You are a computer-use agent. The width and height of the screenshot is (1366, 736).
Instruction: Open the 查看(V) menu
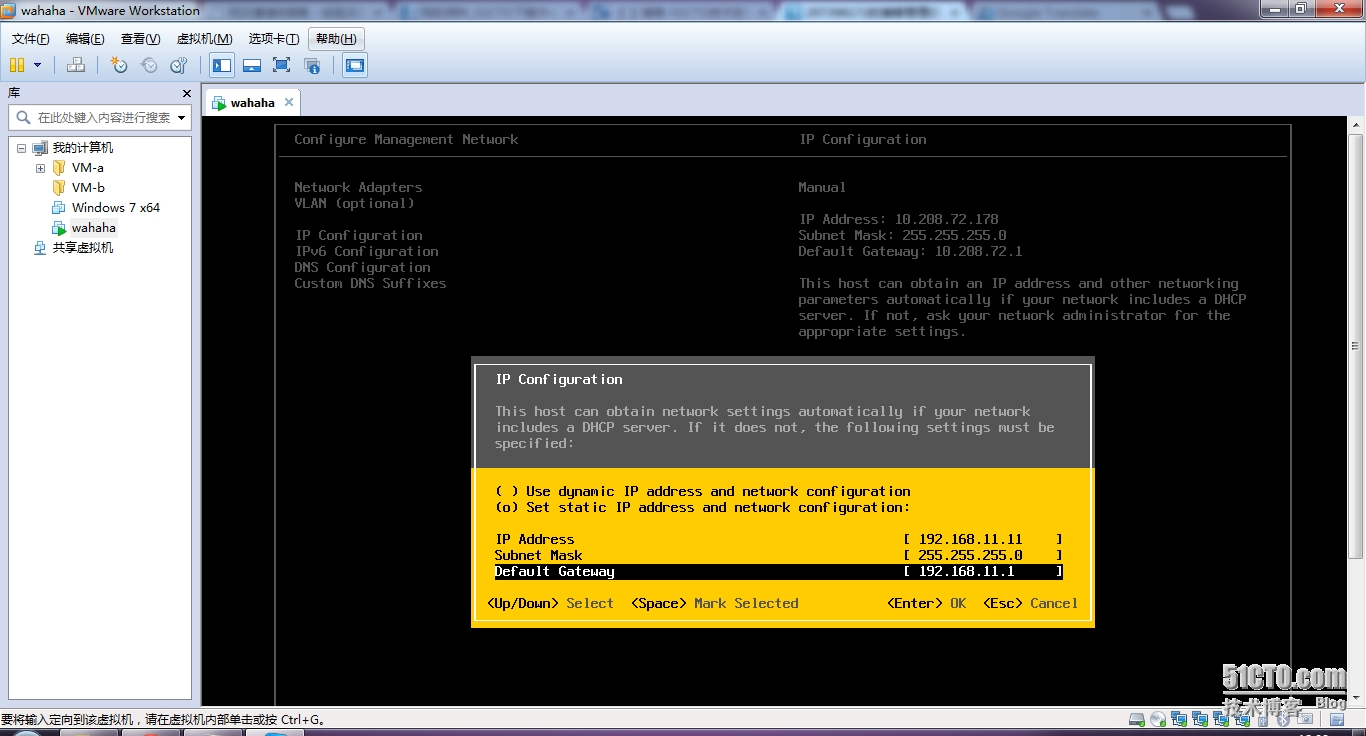pos(140,39)
